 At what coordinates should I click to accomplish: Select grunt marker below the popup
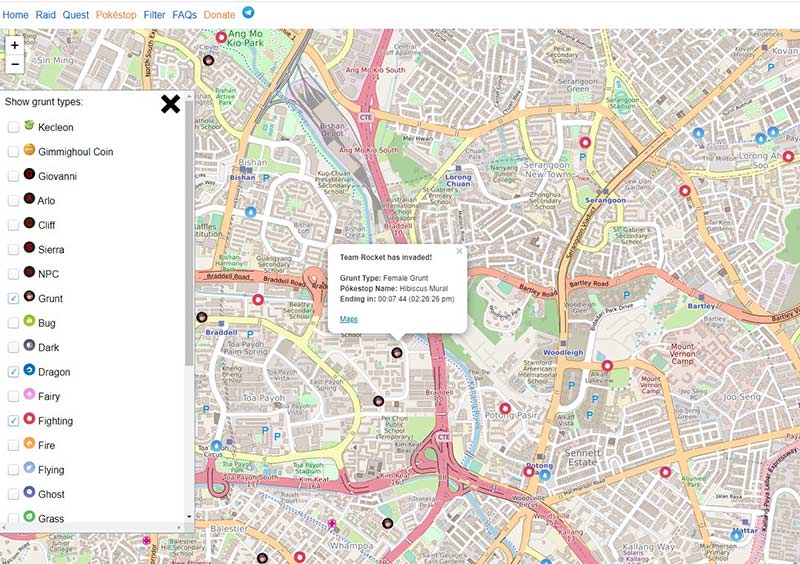396,352
